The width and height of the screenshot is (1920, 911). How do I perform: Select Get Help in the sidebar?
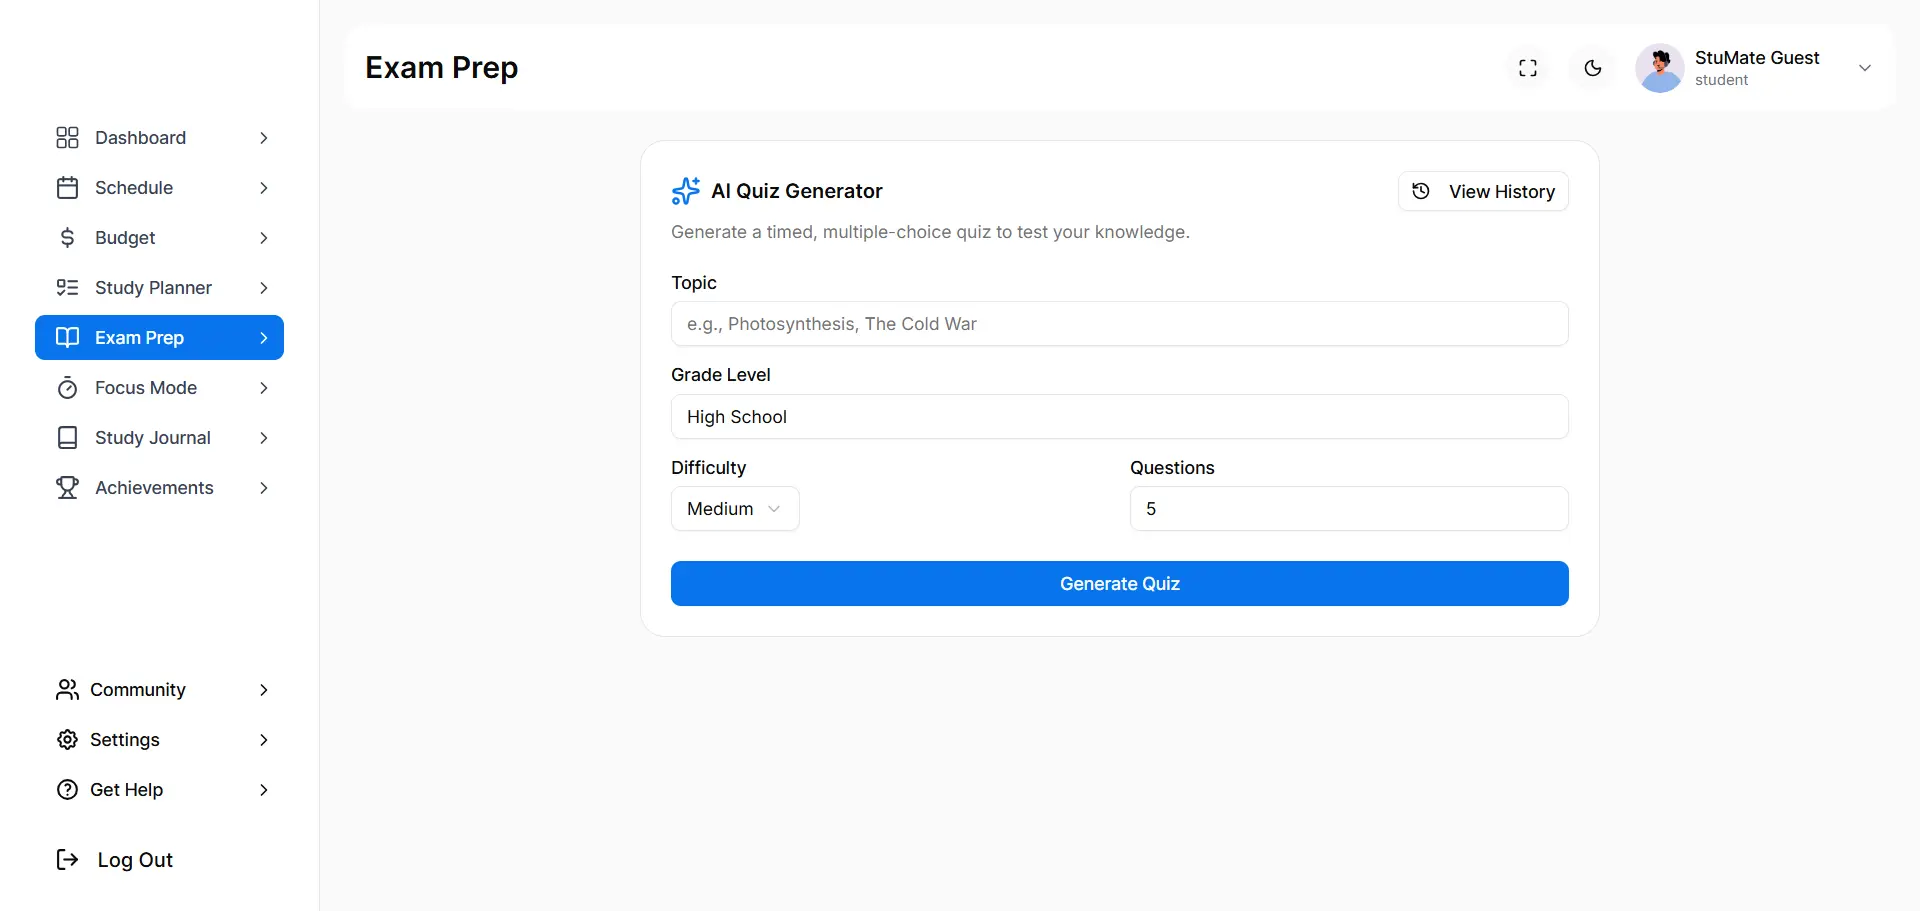pos(127,790)
